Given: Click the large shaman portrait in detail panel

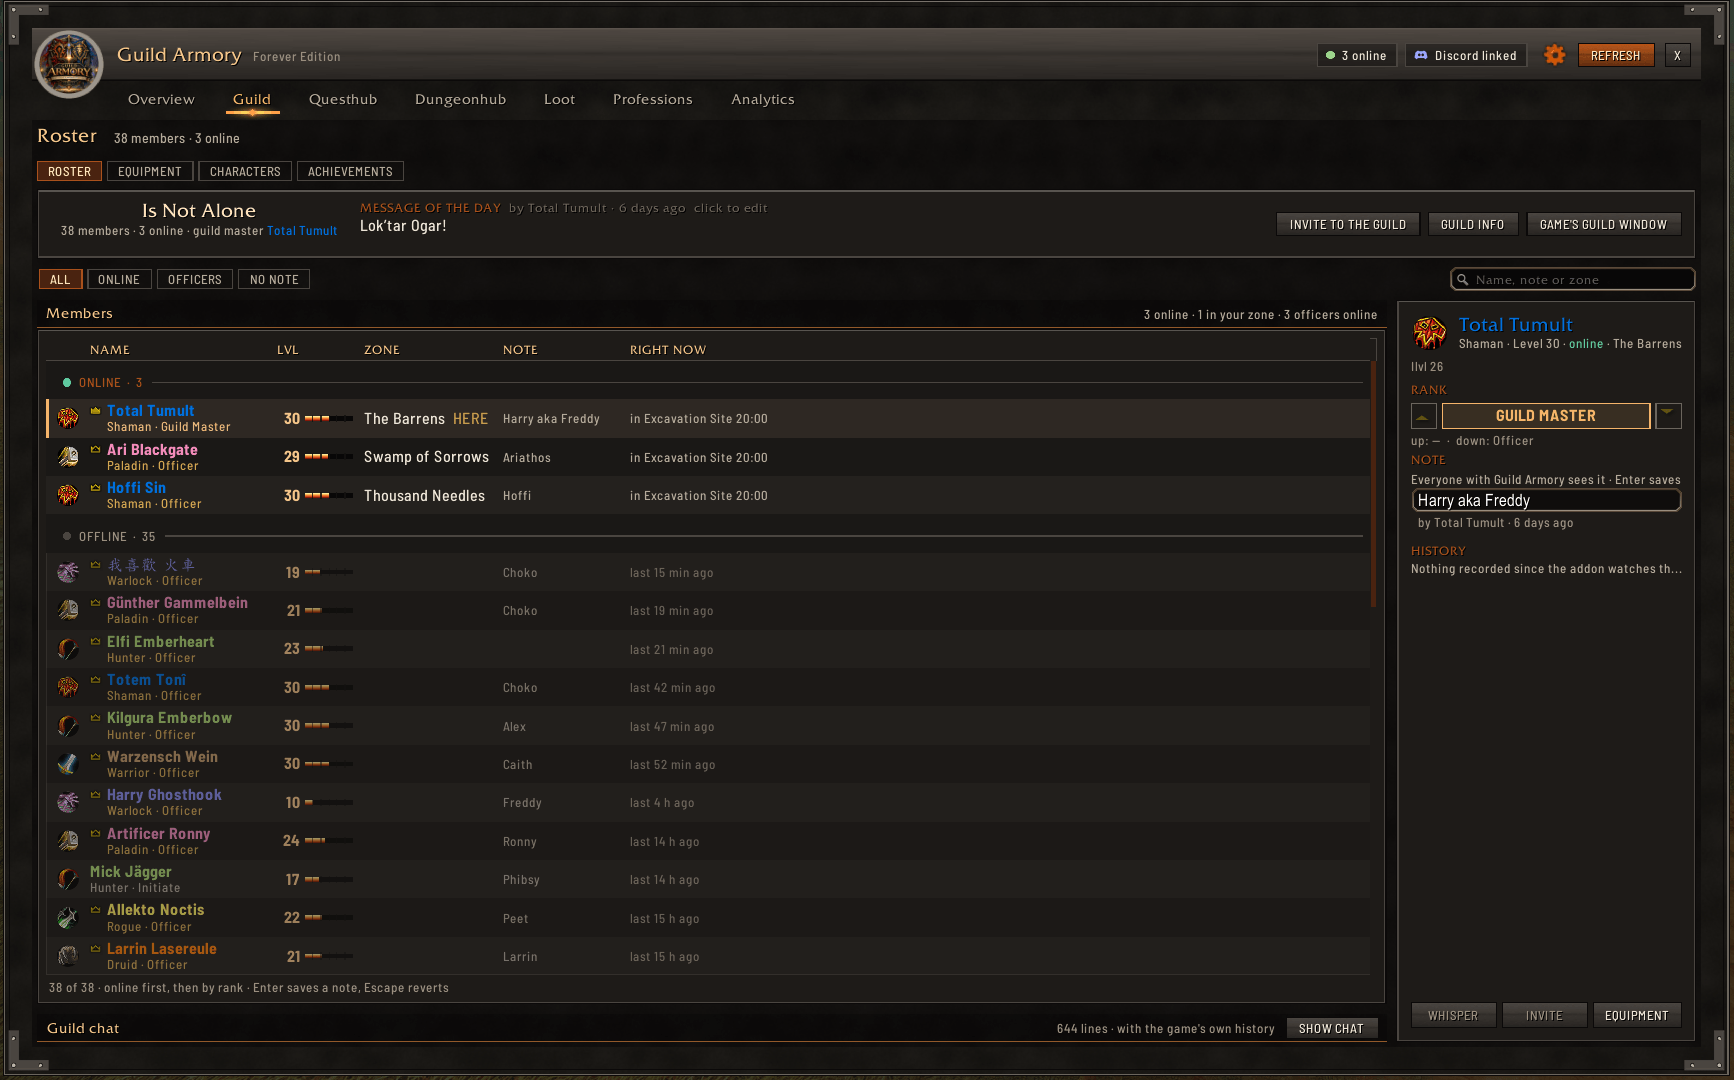Looking at the screenshot, I should point(1430,332).
